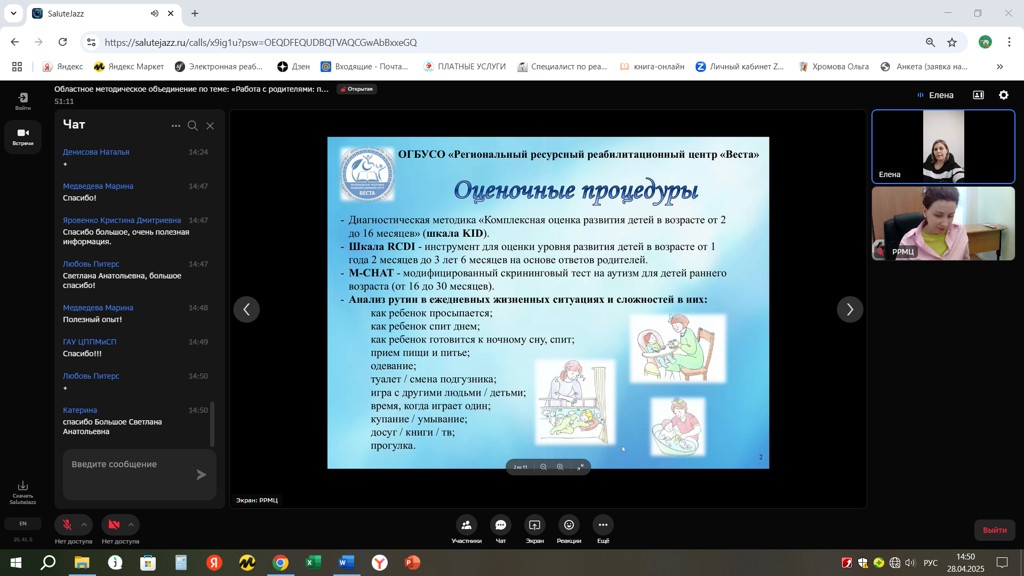This screenshot has width=1024, height=576.
Task: Expand camera device options arrow
Action: (131, 525)
